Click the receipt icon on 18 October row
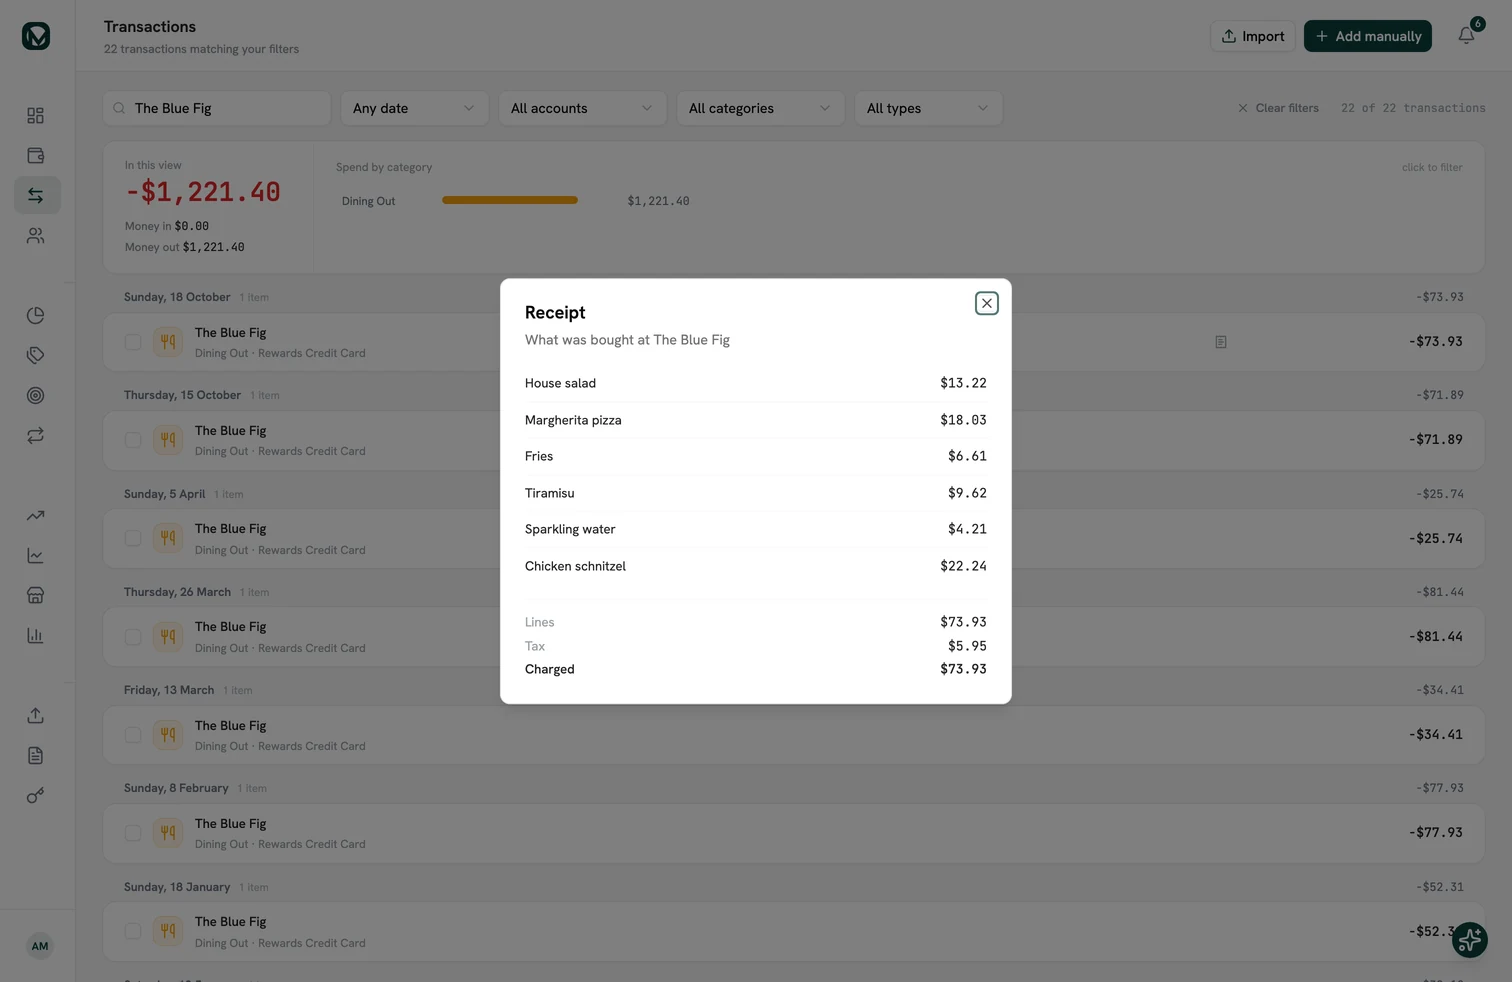 click(x=1221, y=342)
